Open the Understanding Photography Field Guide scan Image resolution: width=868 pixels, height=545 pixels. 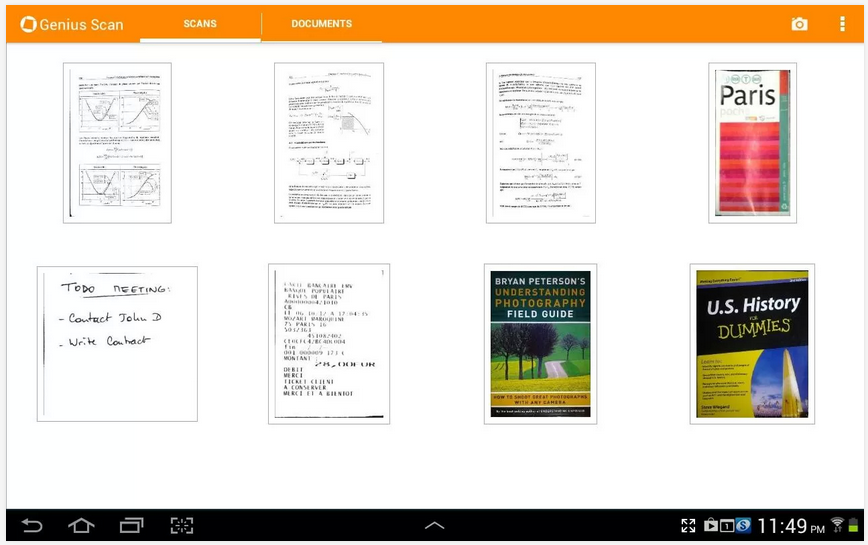click(540, 344)
